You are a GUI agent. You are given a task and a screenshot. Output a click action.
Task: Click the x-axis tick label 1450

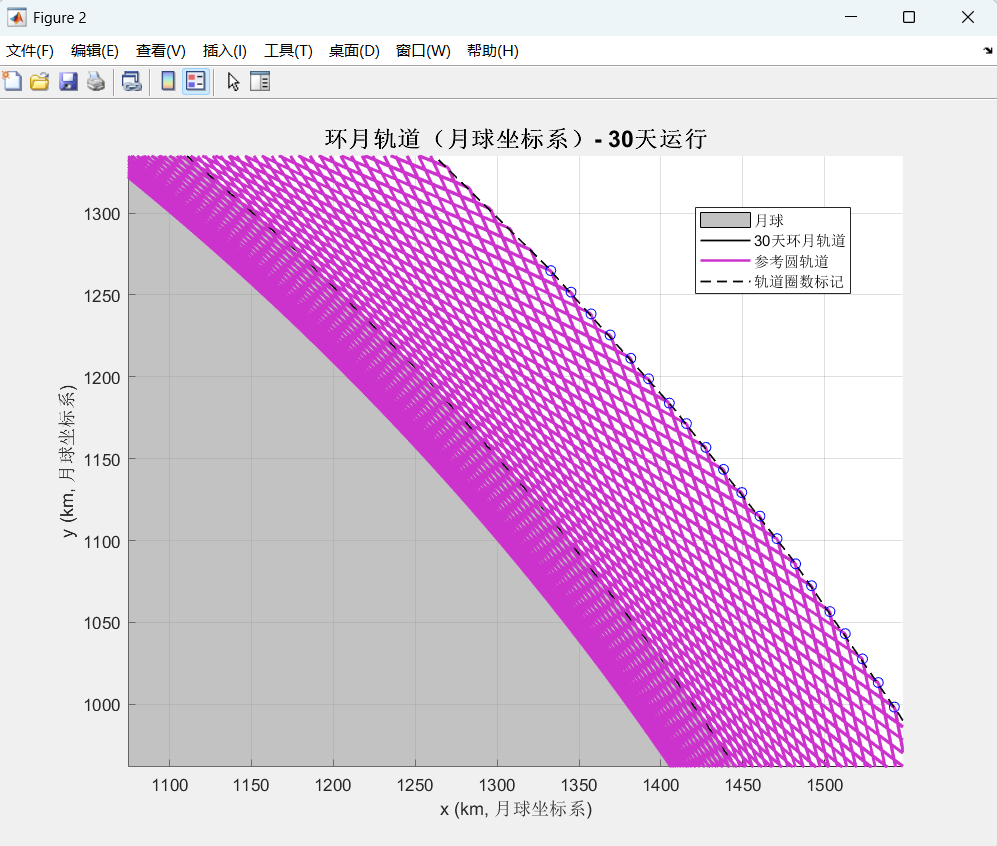click(x=743, y=785)
